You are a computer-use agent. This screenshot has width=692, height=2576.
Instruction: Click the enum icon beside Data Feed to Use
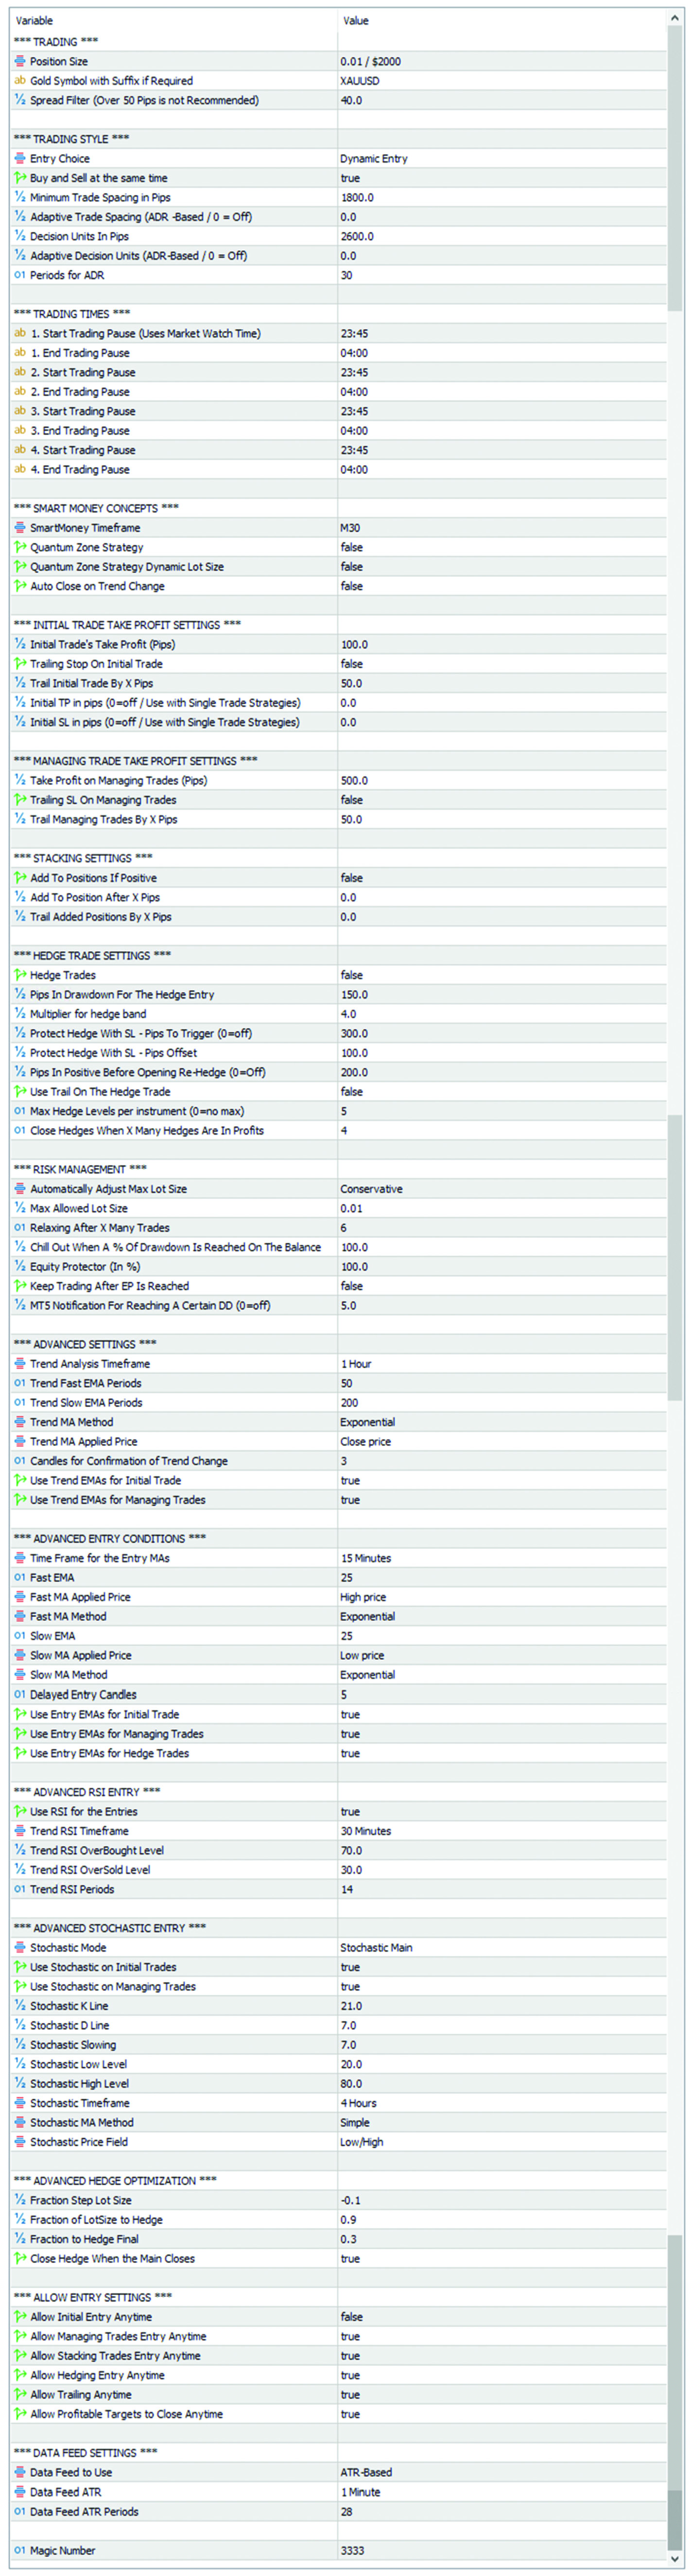(20, 2473)
